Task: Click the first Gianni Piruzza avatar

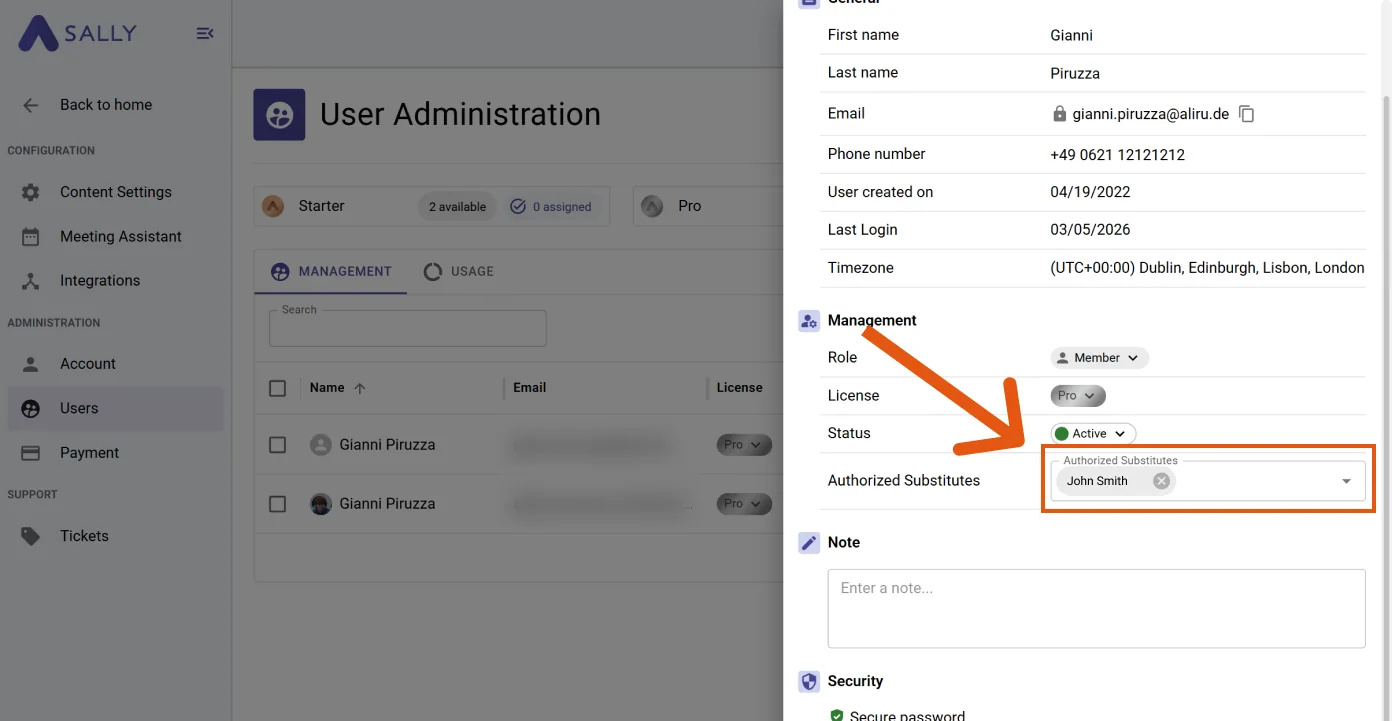Action: (321, 445)
